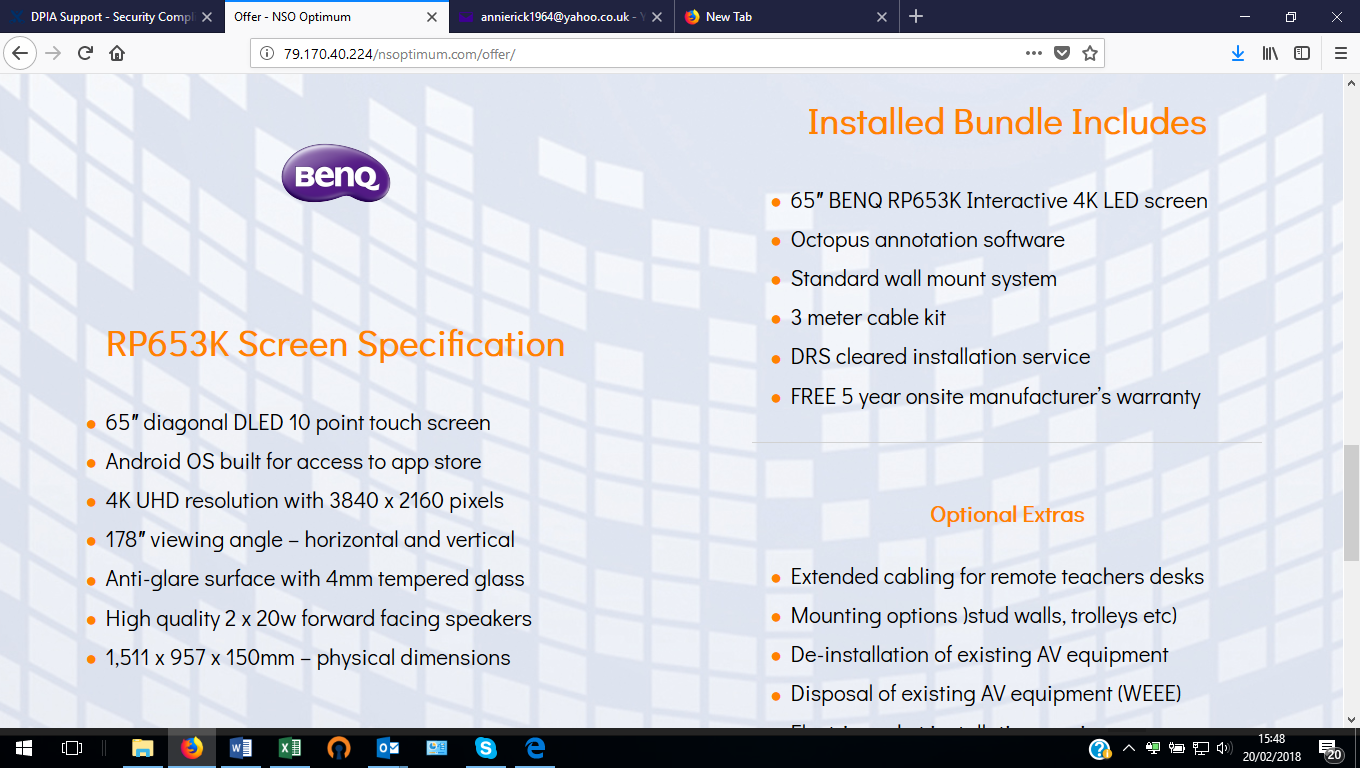Open Task View on the taskbar
This screenshot has width=1360, height=768.
pyautogui.click(x=72, y=748)
